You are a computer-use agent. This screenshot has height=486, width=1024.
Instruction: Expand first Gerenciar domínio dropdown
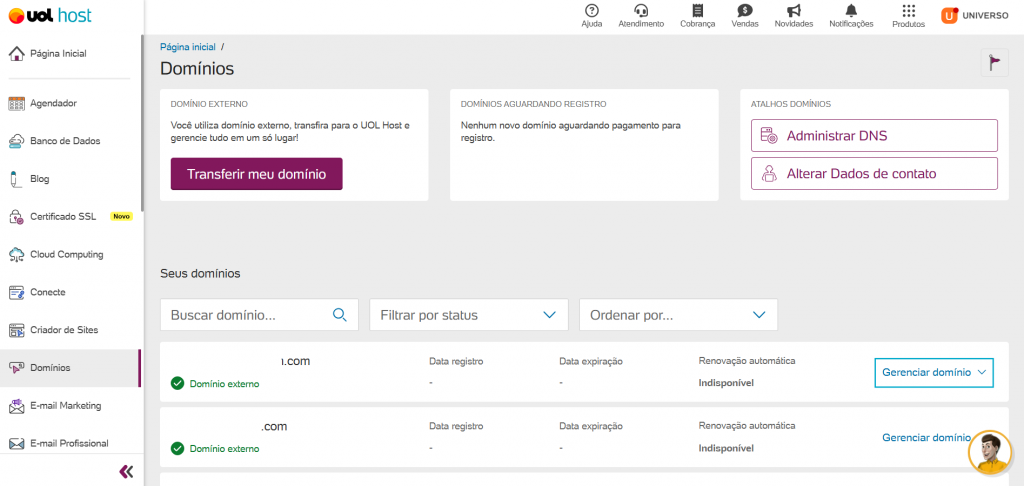(x=934, y=372)
